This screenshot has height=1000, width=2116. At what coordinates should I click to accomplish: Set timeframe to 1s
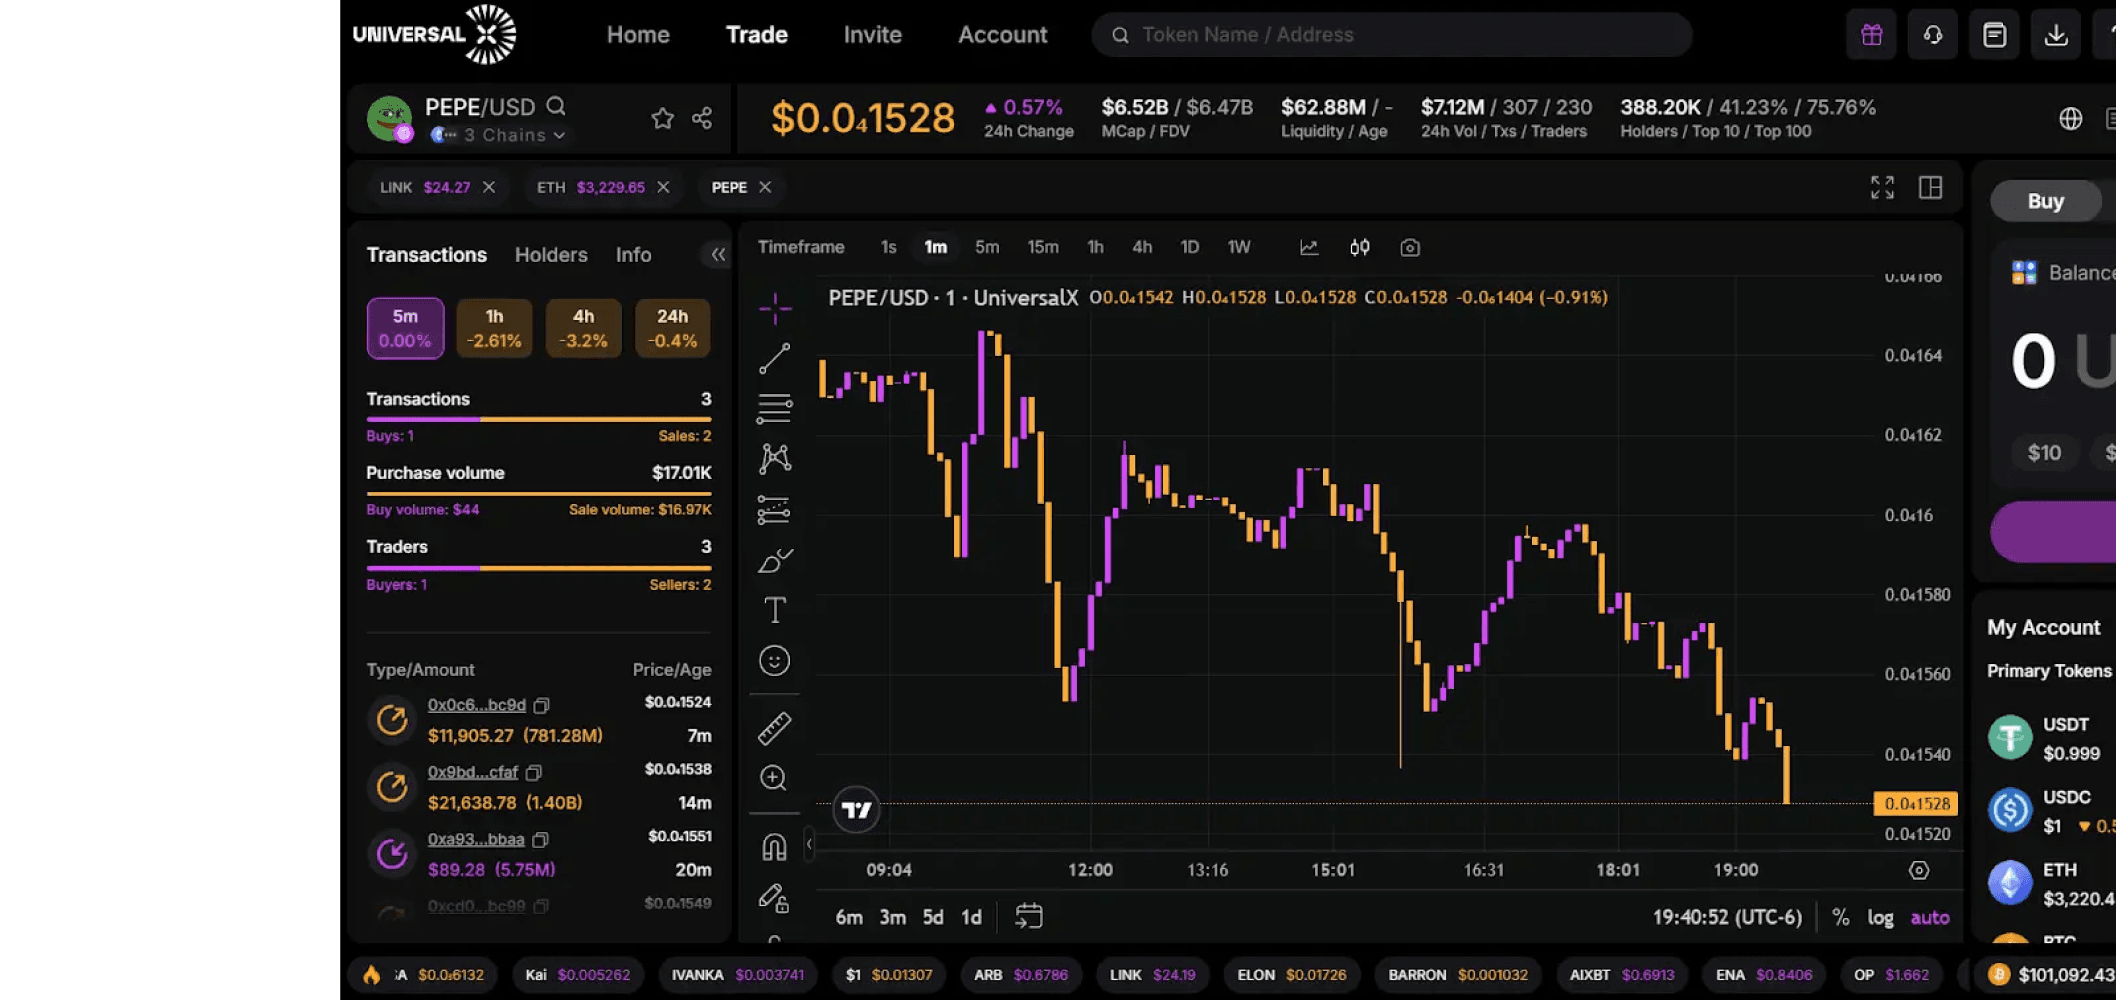click(889, 247)
